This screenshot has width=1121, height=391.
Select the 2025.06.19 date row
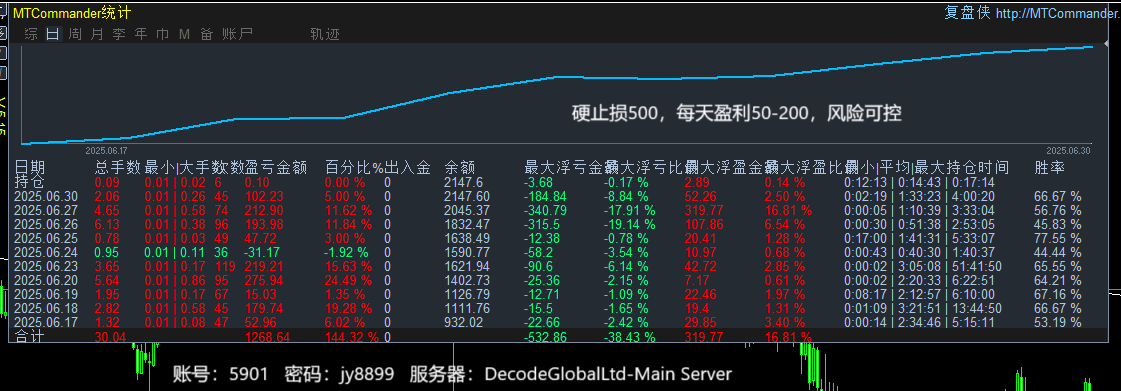[x=46, y=295]
